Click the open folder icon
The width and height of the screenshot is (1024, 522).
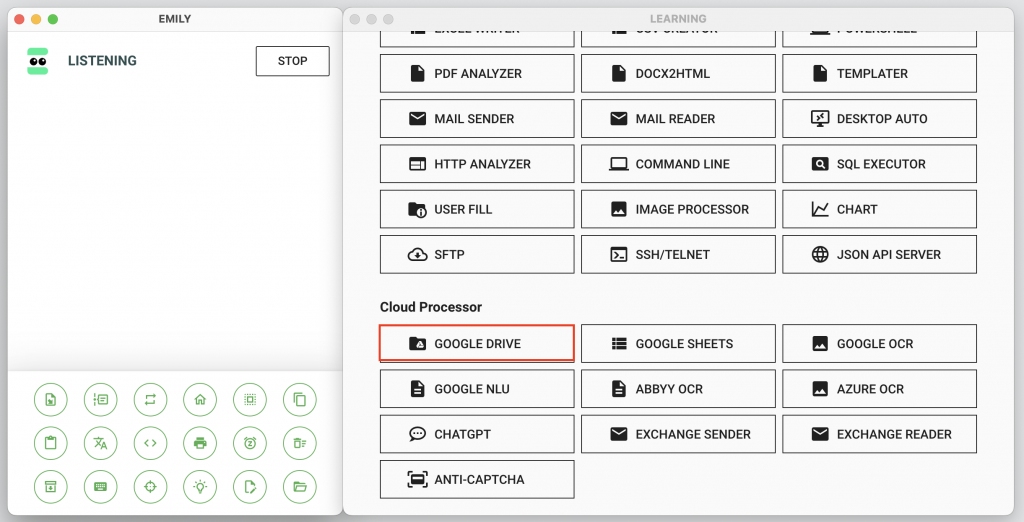click(x=300, y=487)
